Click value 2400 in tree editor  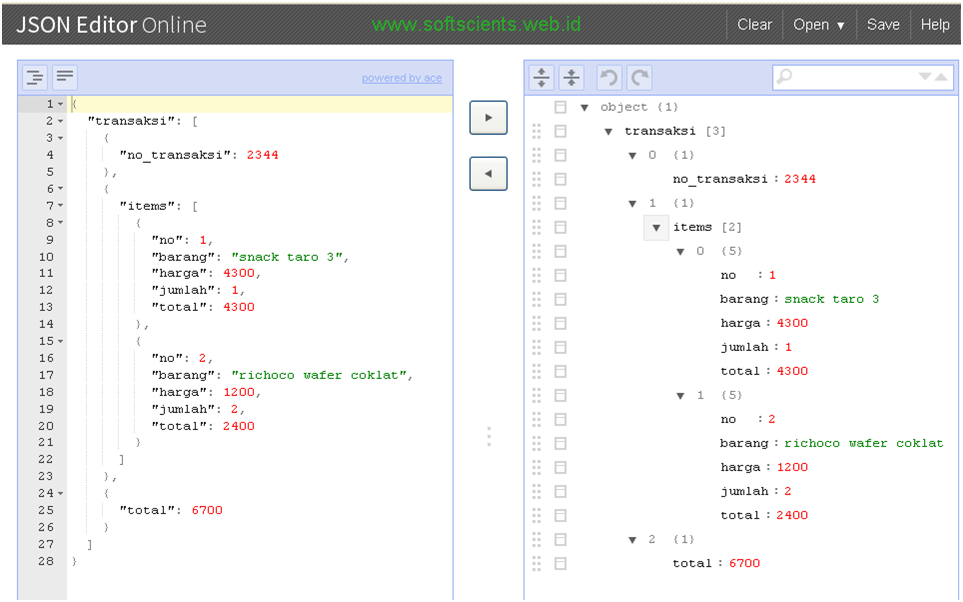[x=792, y=515]
